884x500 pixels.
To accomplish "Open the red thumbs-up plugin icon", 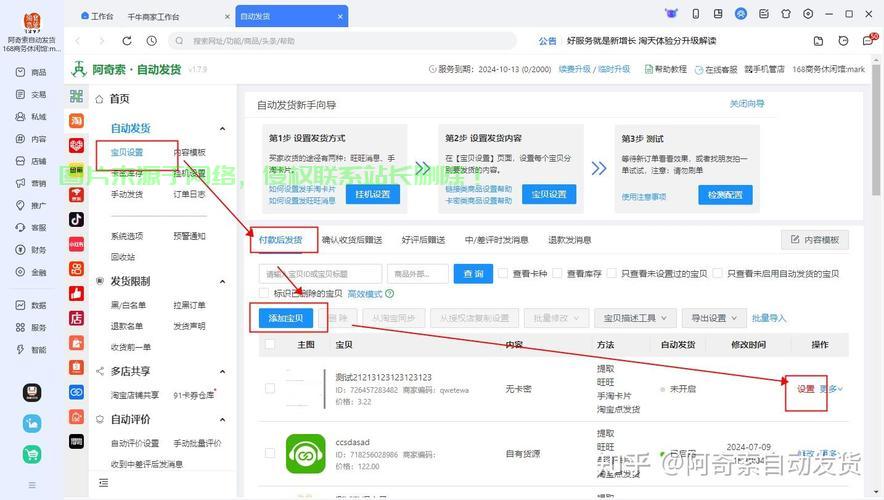I will tap(77, 293).
